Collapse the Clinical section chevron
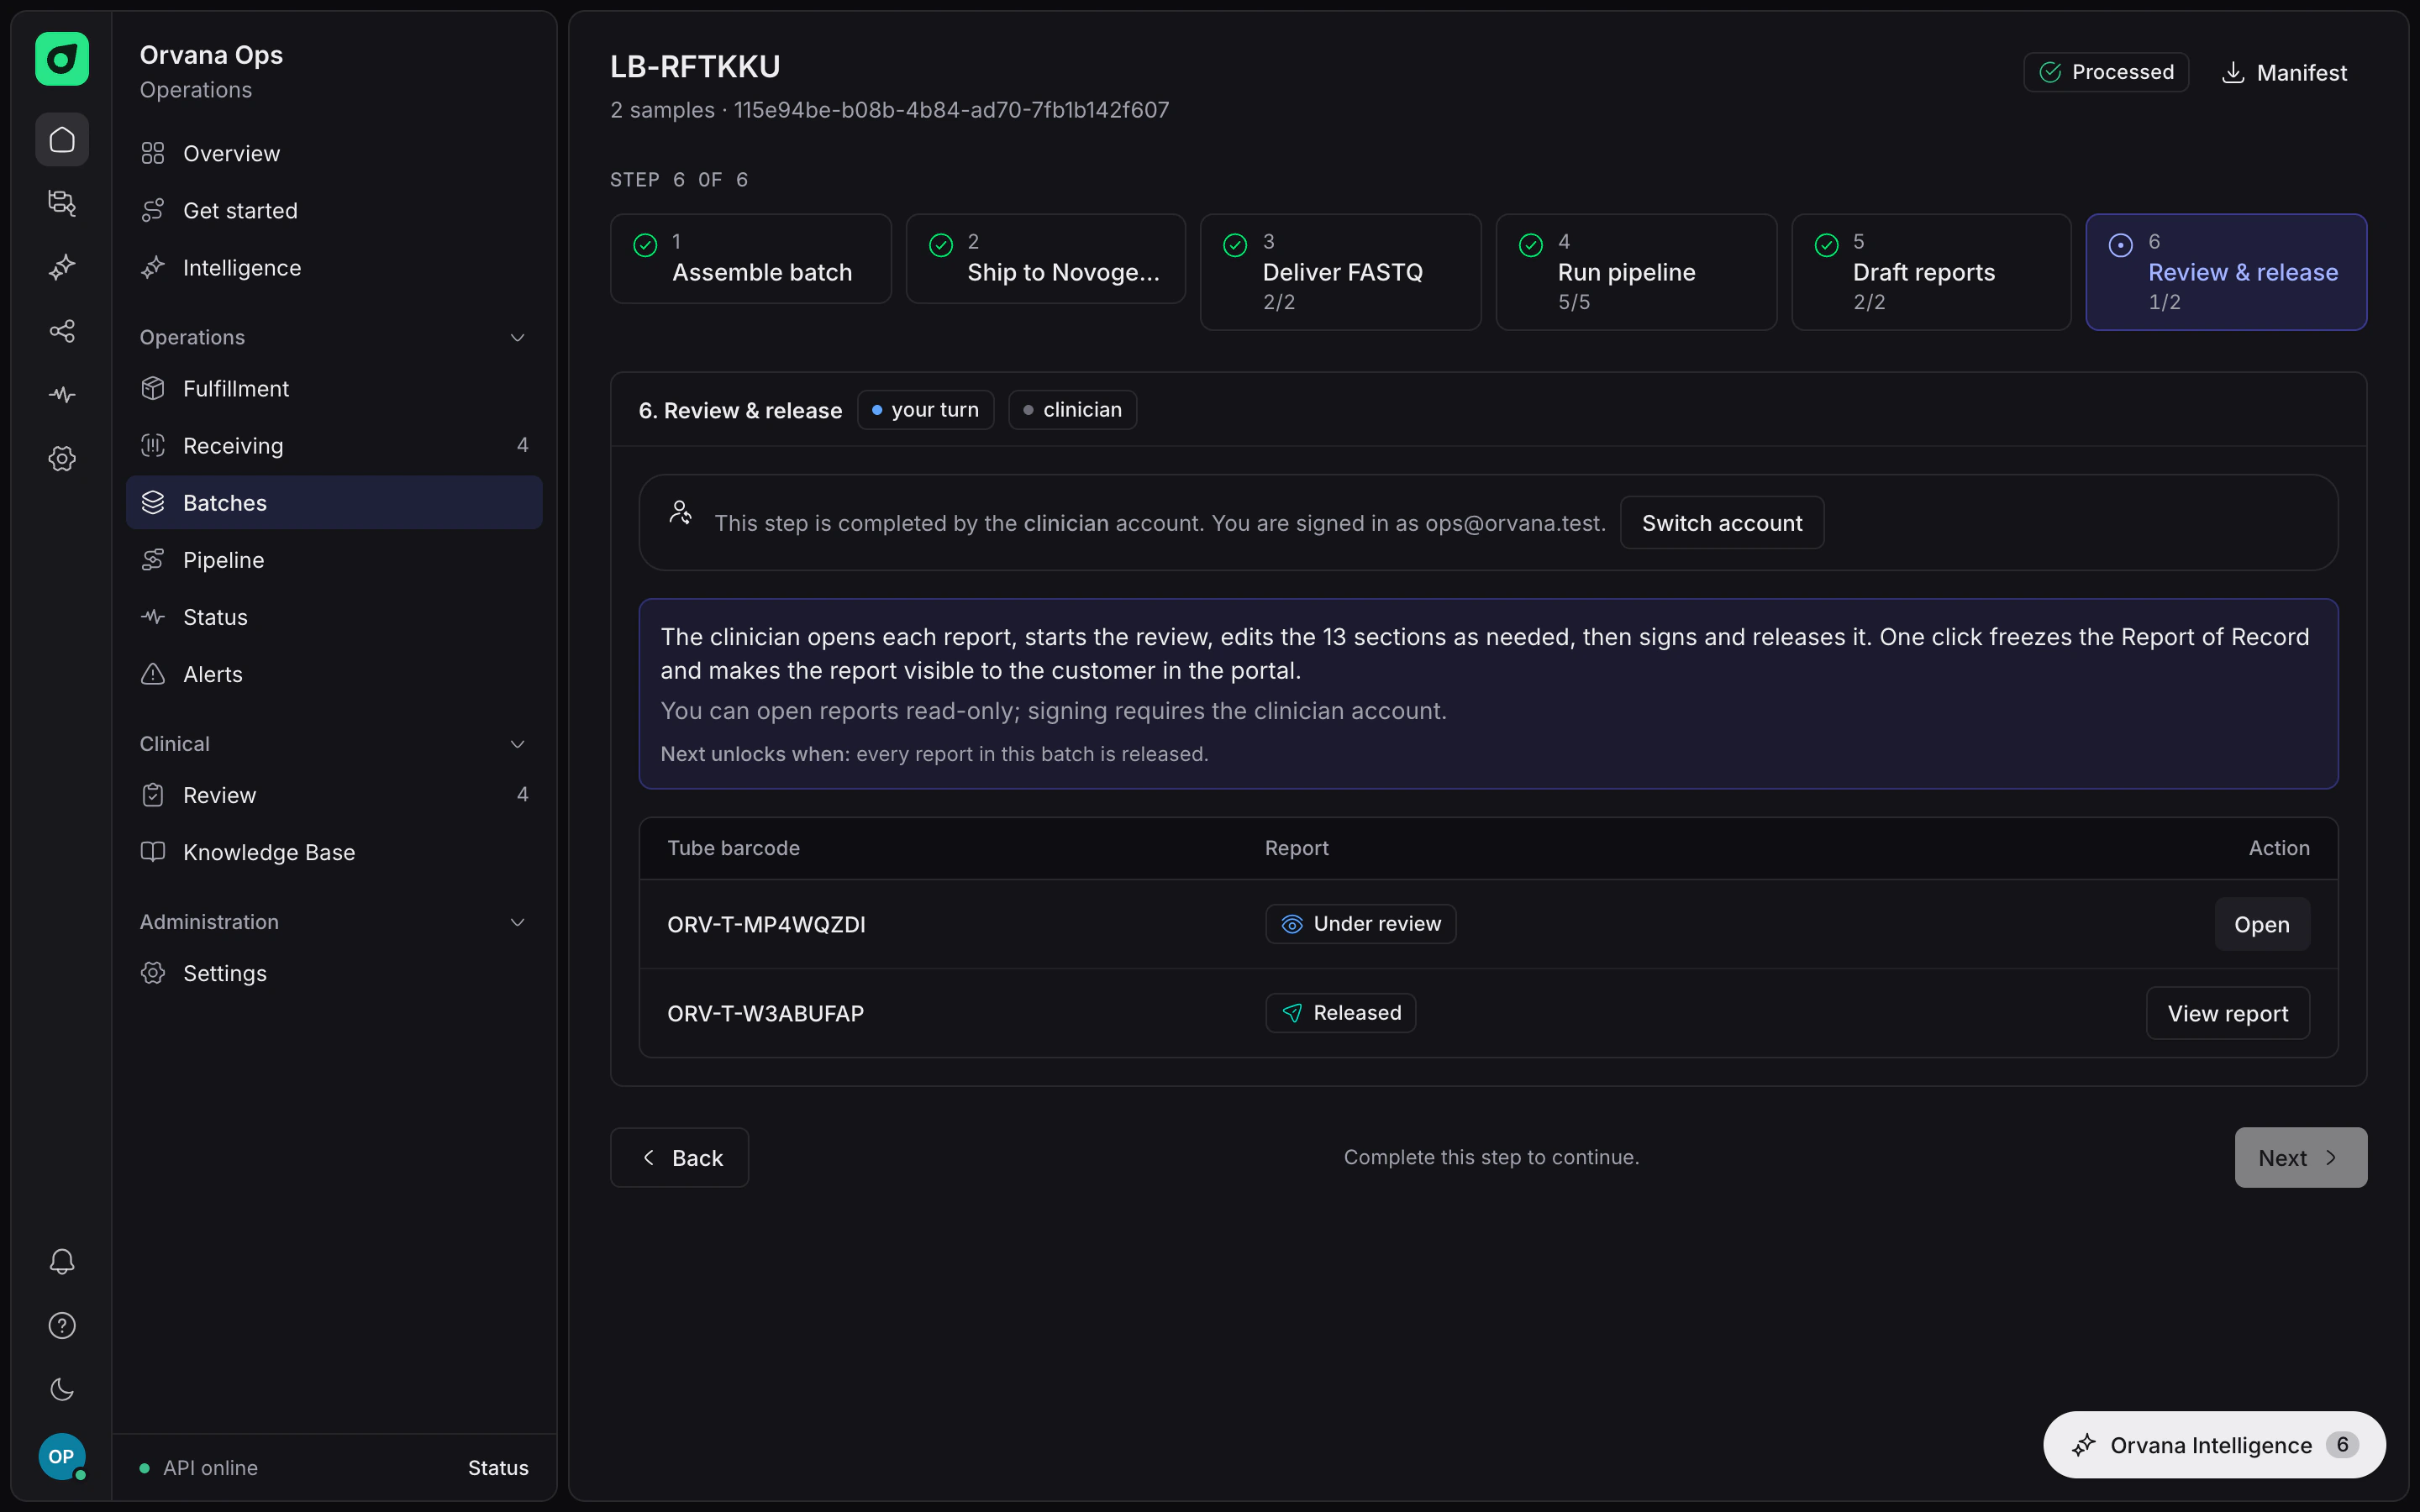 point(517,744)
